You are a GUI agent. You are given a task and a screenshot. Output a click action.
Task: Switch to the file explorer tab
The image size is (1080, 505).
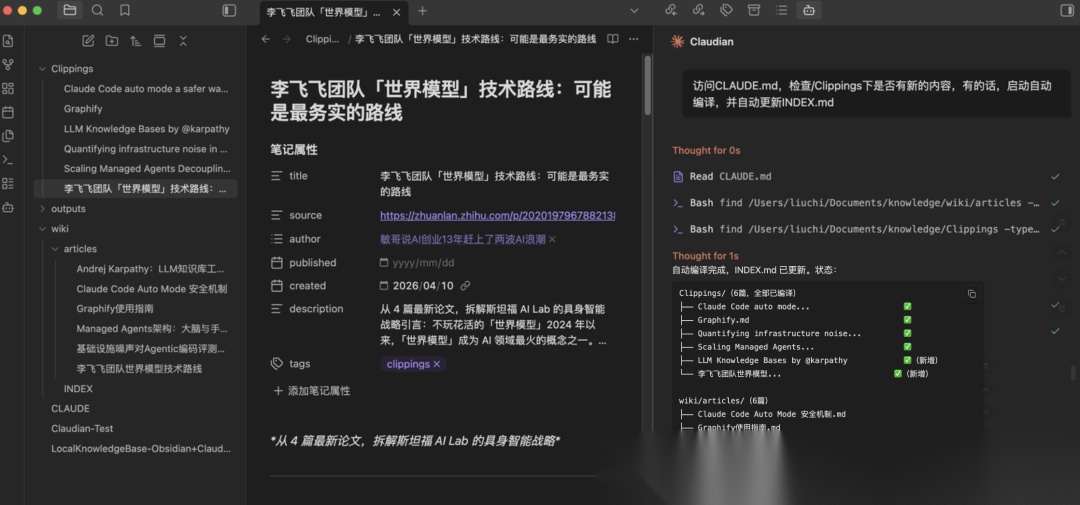[x=70, y=10]
